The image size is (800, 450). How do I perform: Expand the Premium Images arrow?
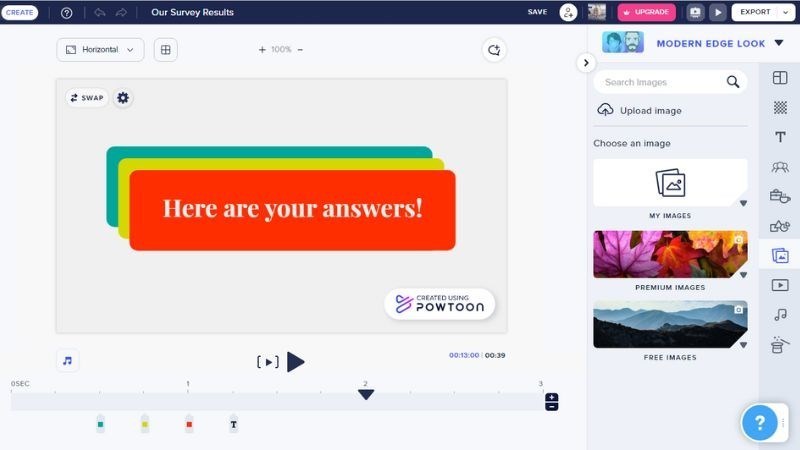pos(743,275)
